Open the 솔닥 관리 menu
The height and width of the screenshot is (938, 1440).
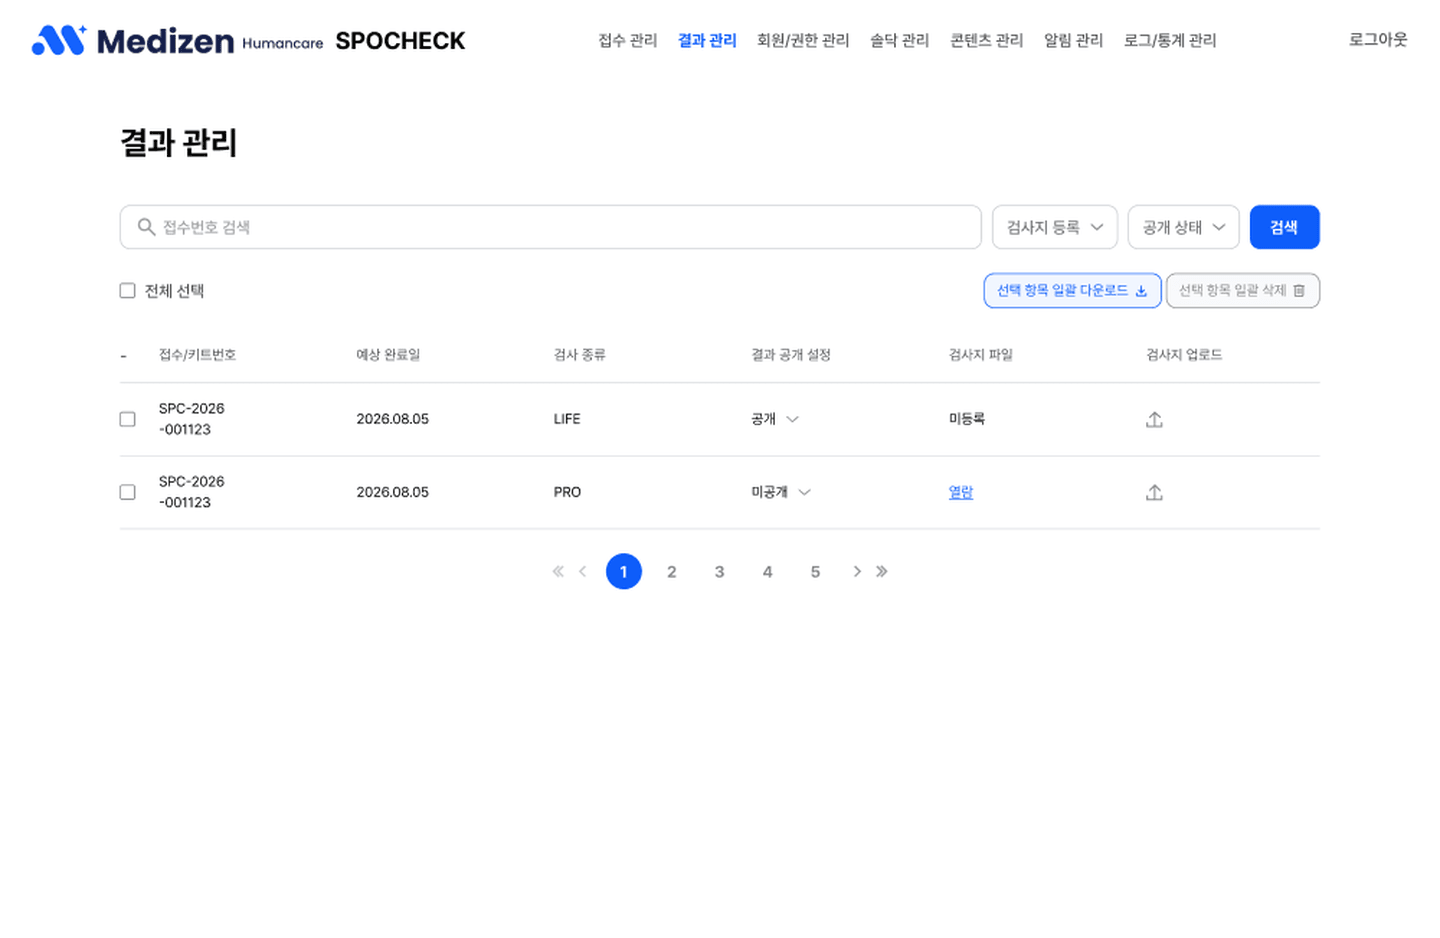[x=900, y=40]
